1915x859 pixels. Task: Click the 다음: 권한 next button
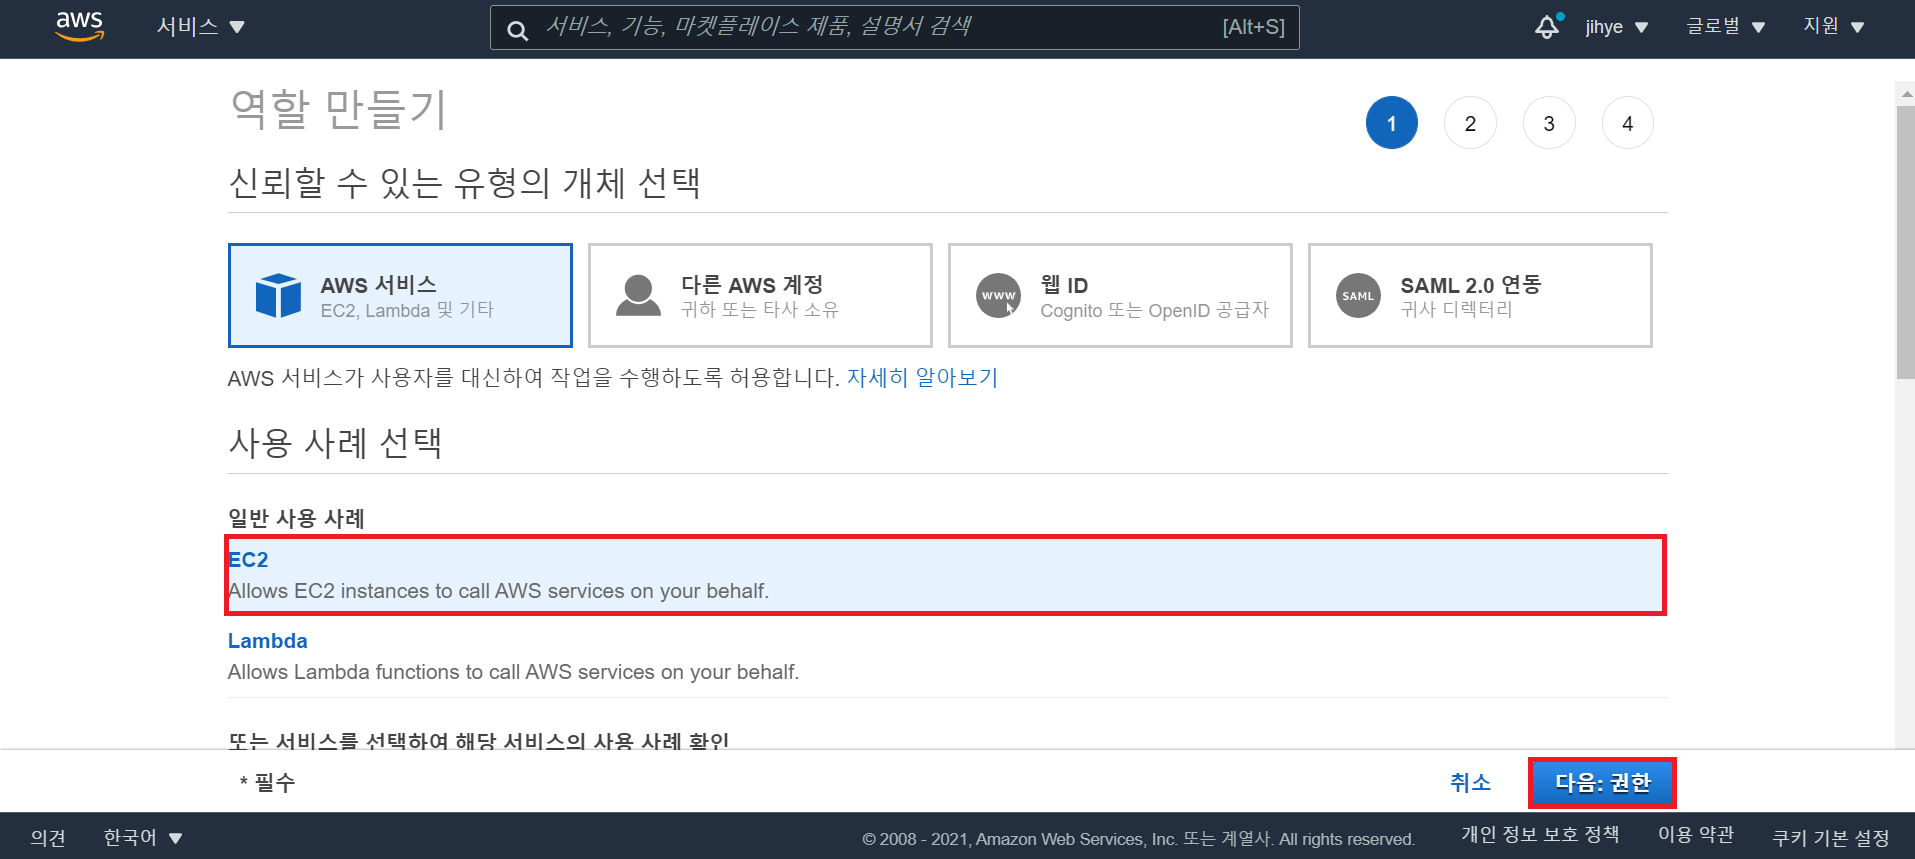(x=1602, y=783)
